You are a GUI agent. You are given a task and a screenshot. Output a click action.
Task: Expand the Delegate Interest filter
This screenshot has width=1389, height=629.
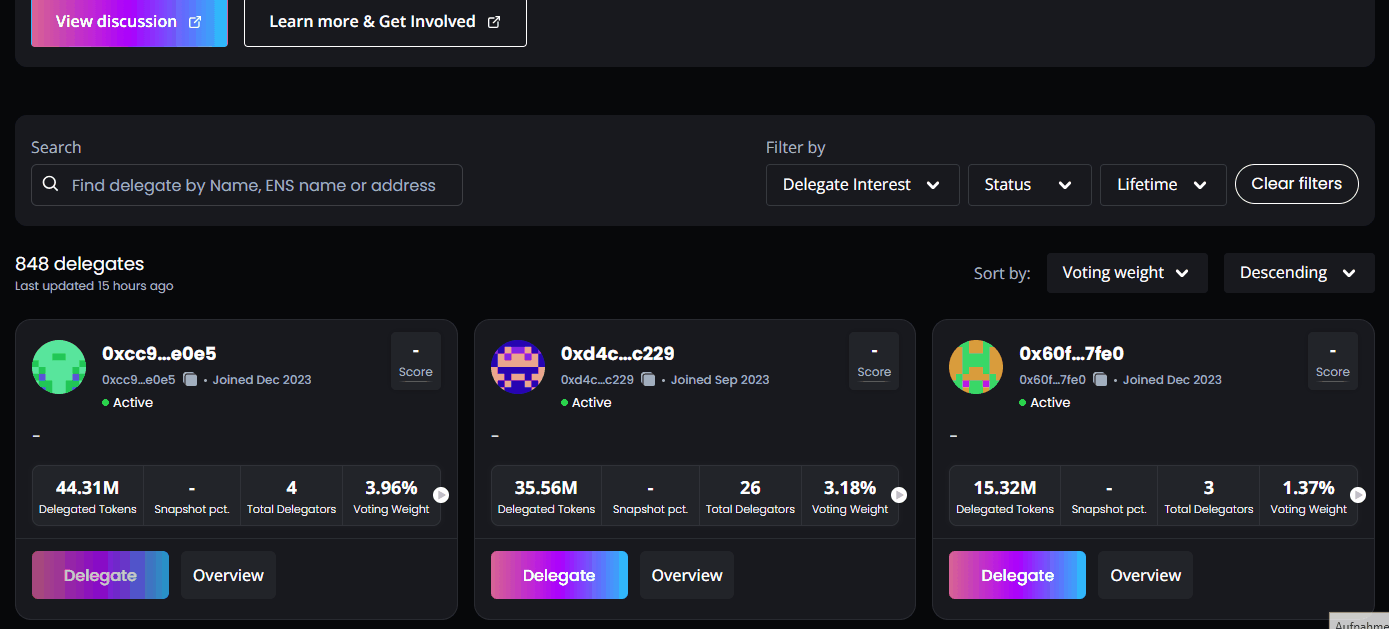(x=862, y=185)
